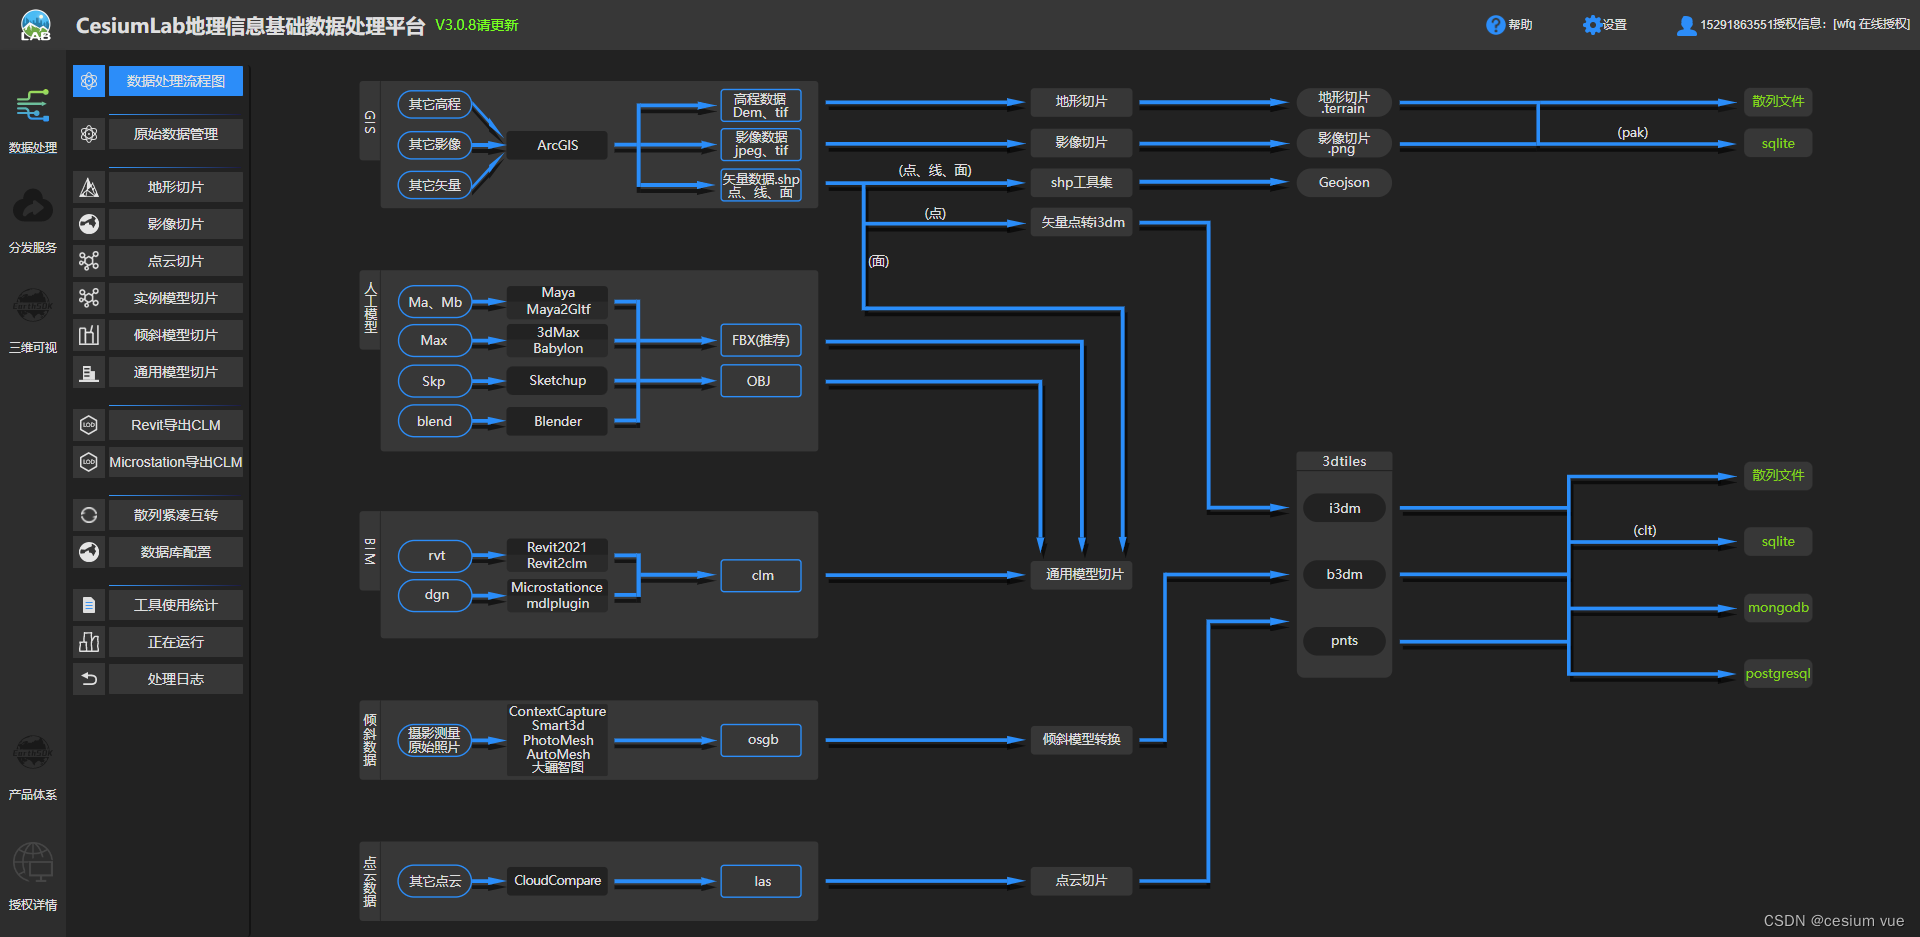1920x937 pixels.
Task: Click the shp工具集 flowchart node
Action: (1081, 182)
